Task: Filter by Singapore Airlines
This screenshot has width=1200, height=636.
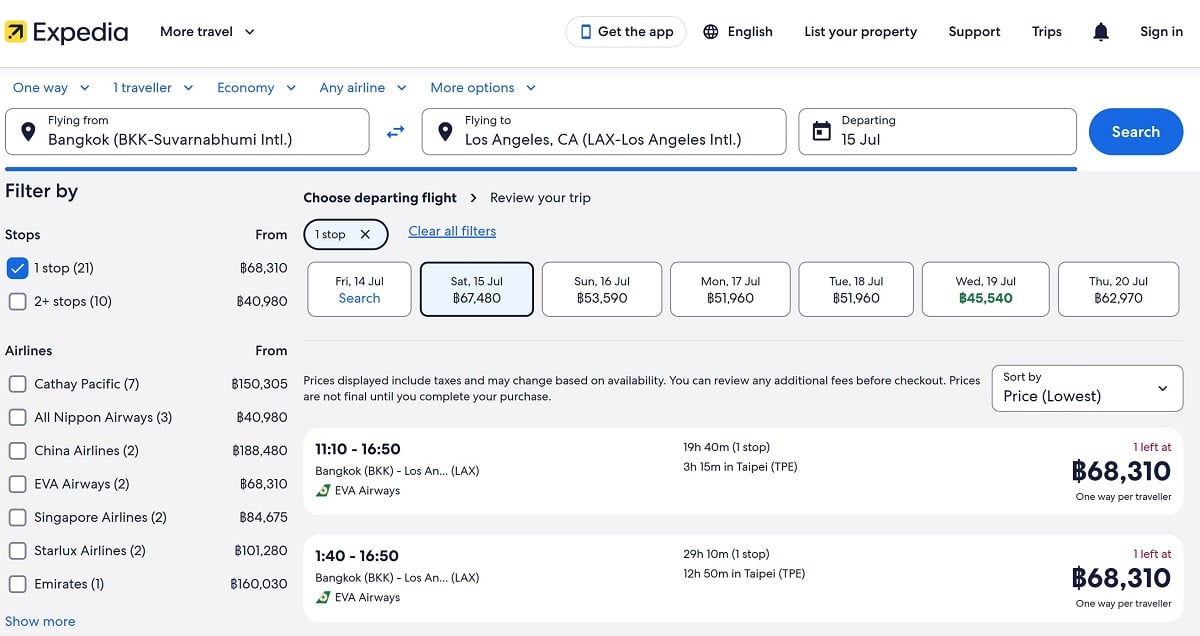Action: [x=17, y=517]
